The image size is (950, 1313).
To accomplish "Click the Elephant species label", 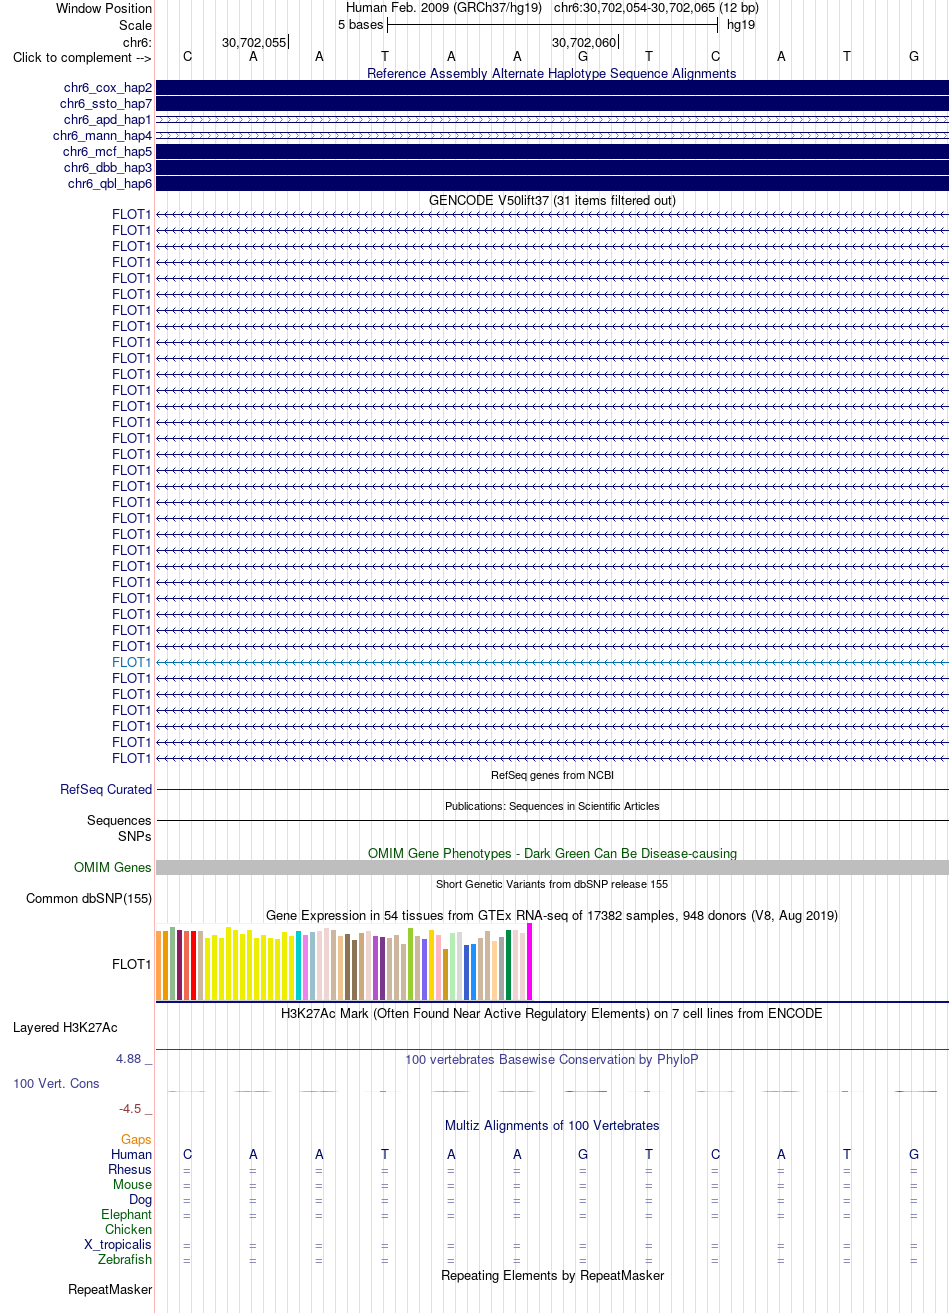I will pos(127,1215).
